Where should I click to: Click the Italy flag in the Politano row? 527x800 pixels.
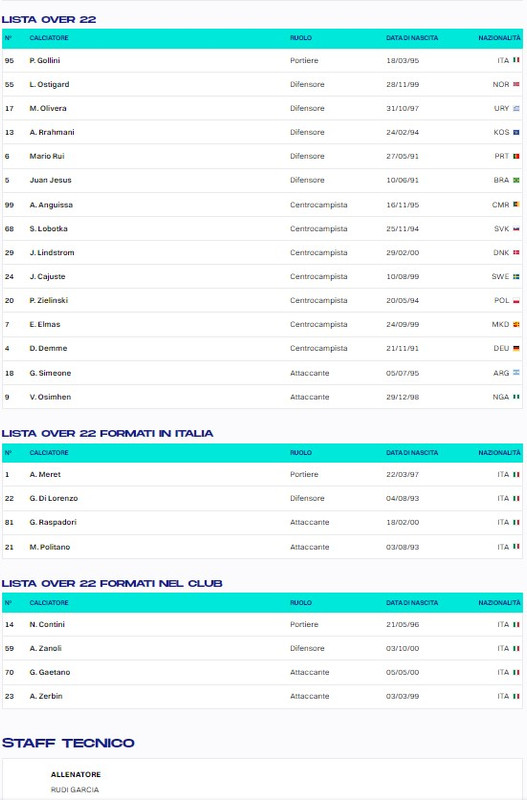pos(516,547)
